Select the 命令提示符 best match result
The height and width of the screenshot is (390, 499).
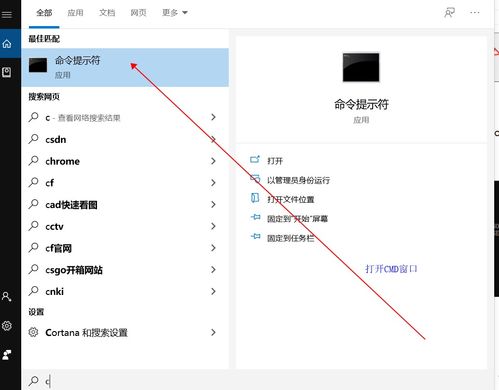coord(125,67)
